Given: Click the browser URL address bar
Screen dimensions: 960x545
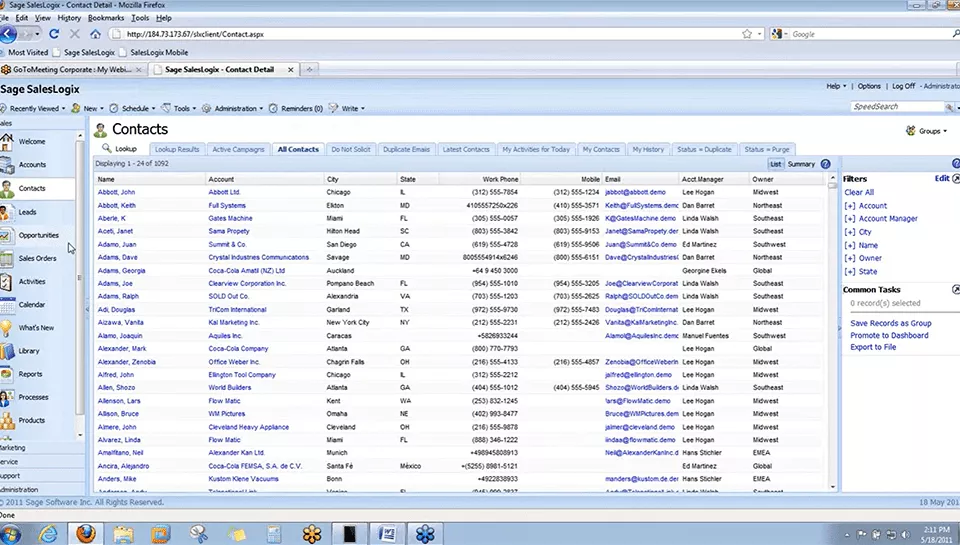Looking at the screenshot, I should [429, 34].
